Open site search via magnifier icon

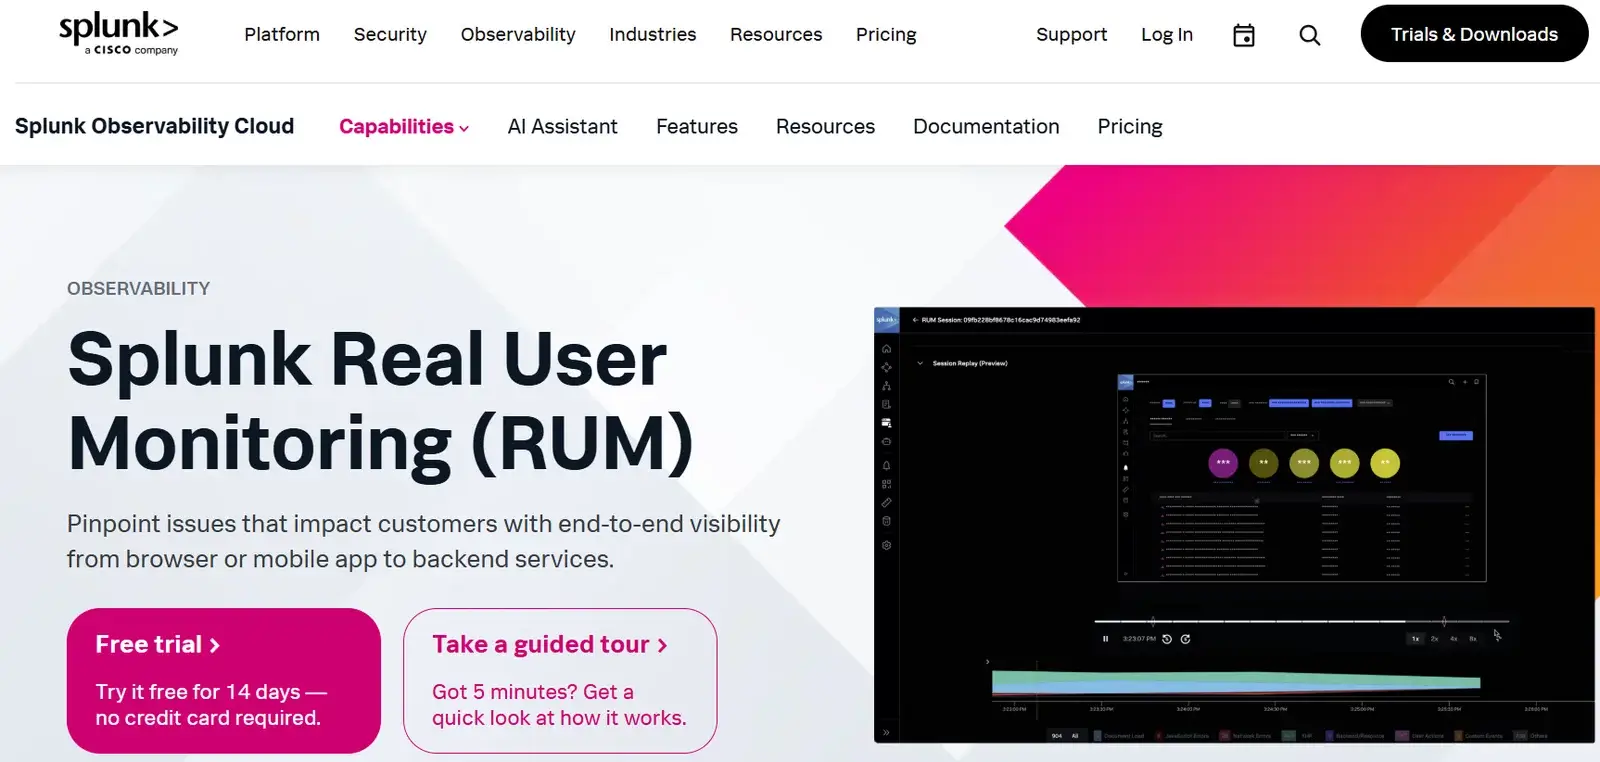[1310, 35]
